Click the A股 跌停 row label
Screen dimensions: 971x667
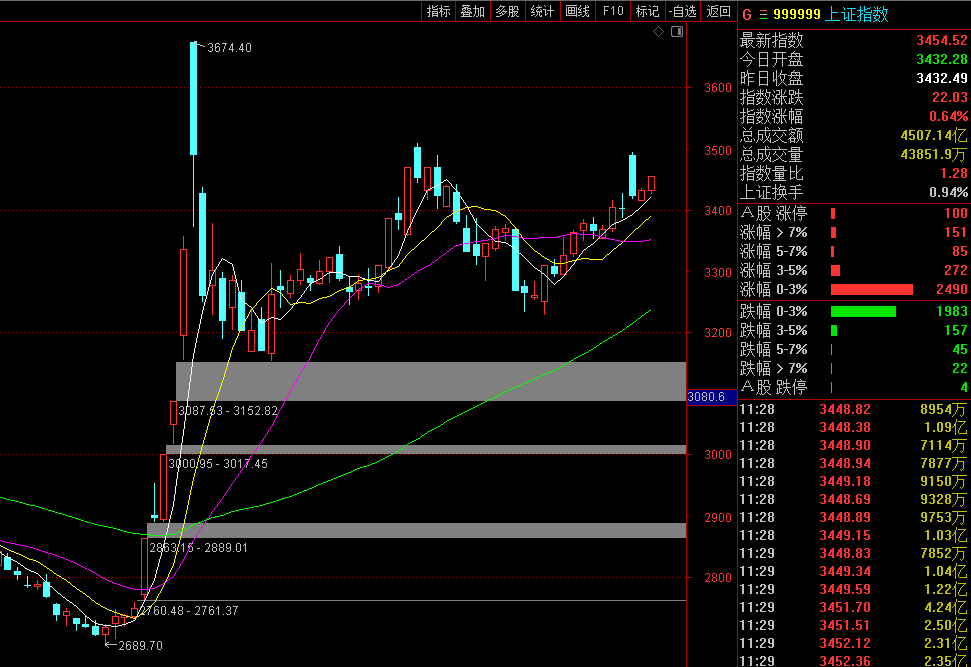click(x=773, y=388)
